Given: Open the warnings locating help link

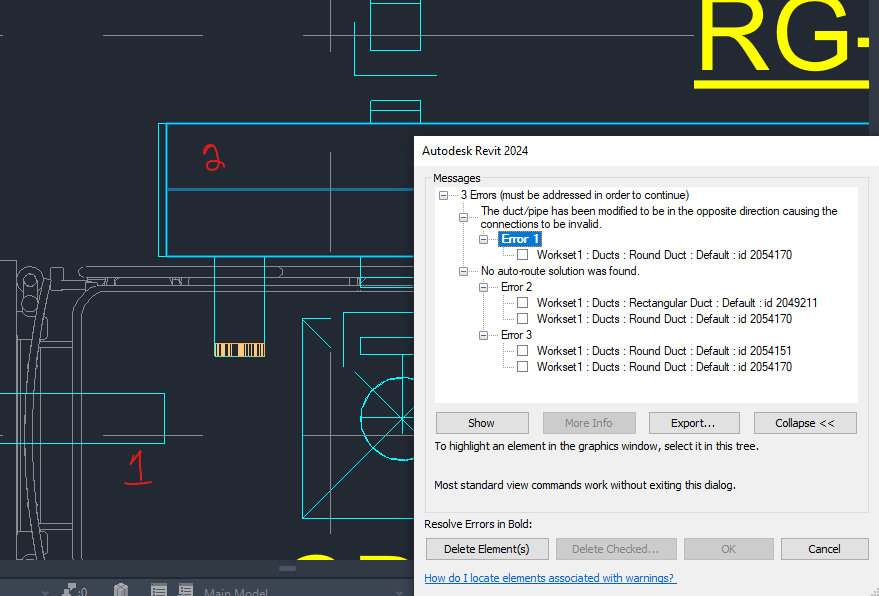Looking at the screenshot, I should [550, 577].
